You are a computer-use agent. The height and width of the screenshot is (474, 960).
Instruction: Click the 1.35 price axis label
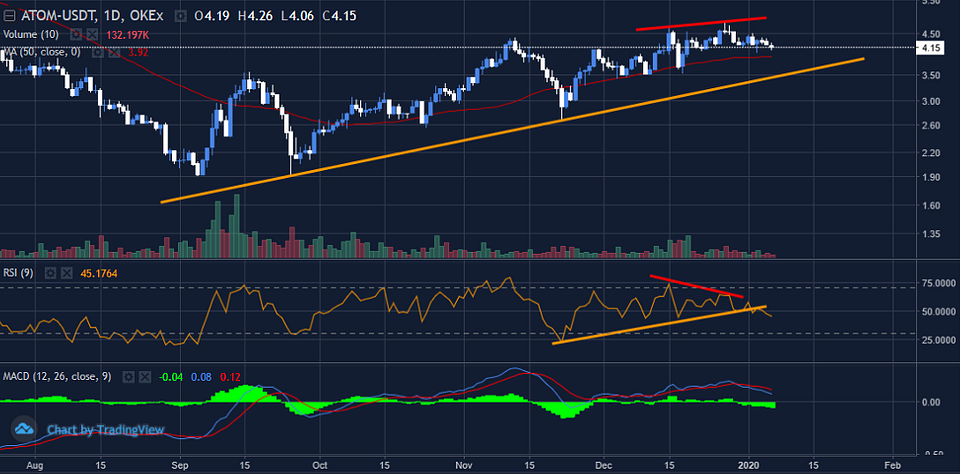[x=930, y=234]
